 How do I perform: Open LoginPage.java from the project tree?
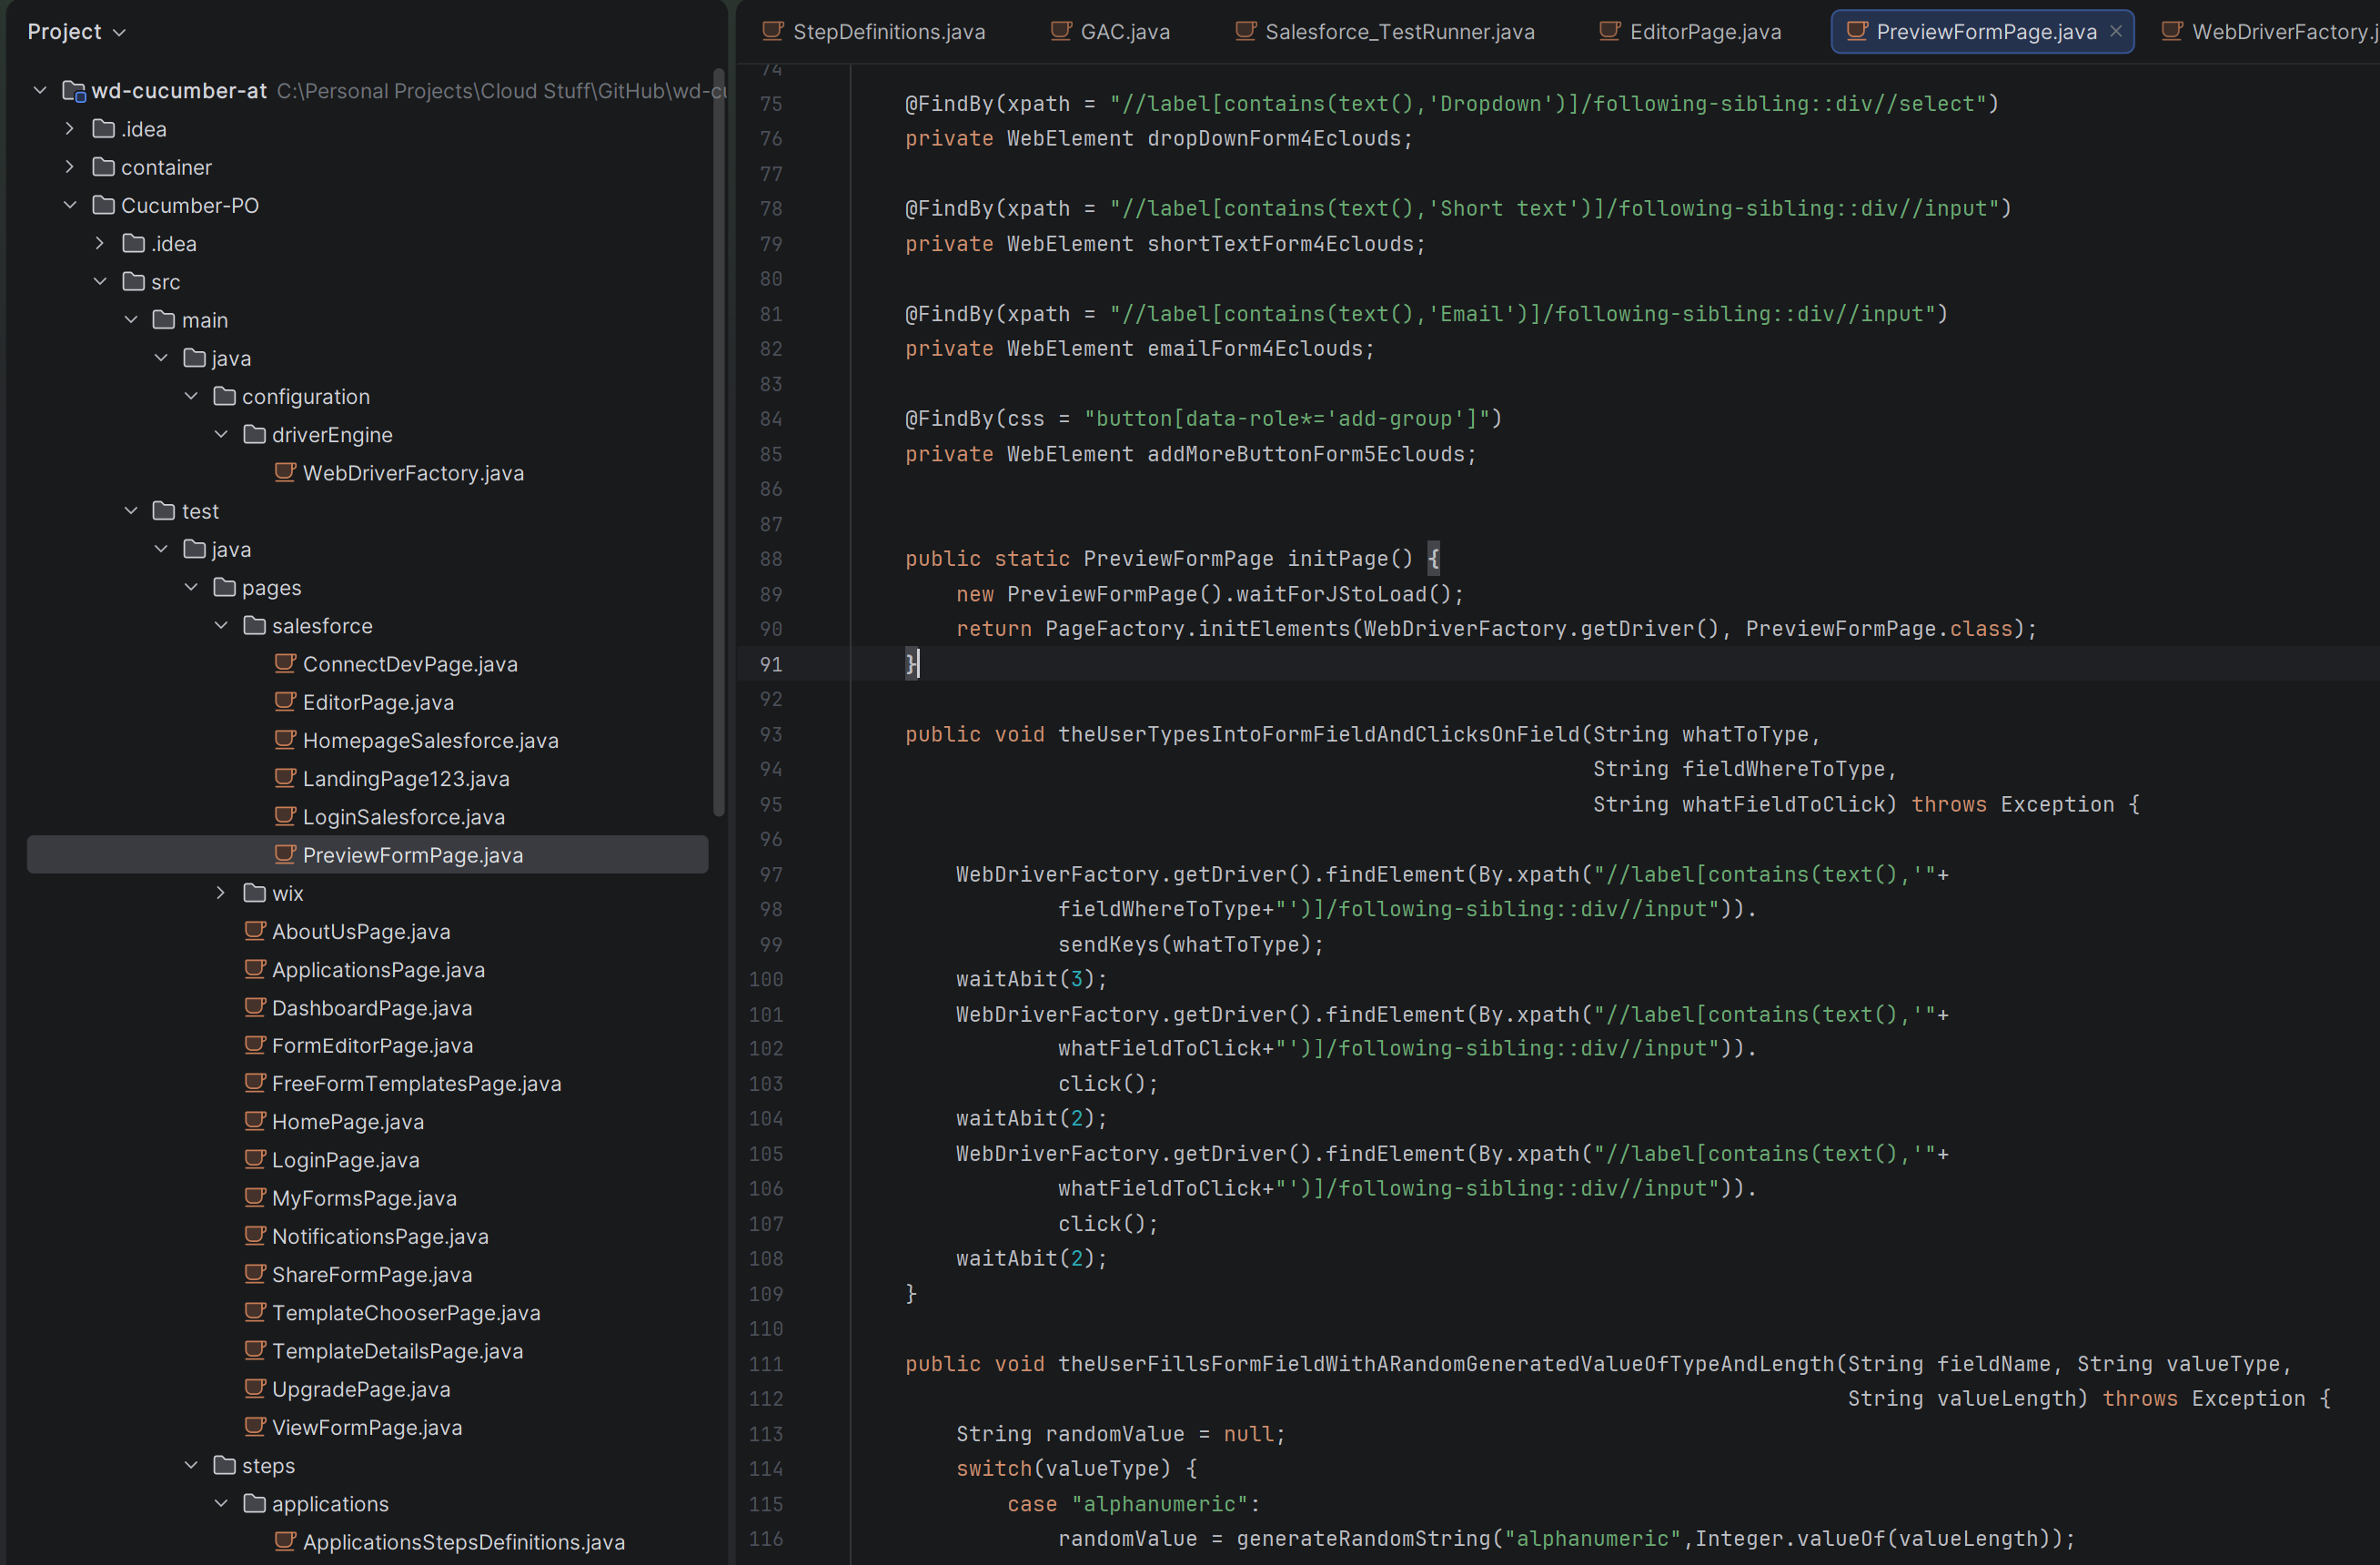346,1159
